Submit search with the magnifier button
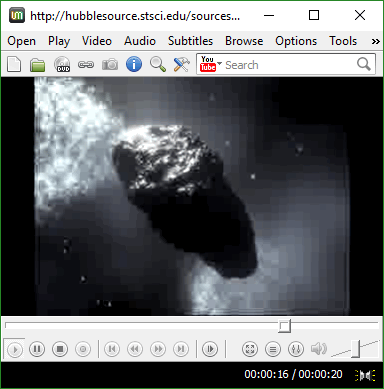384x389 pixels. click(x=364, y=64)
